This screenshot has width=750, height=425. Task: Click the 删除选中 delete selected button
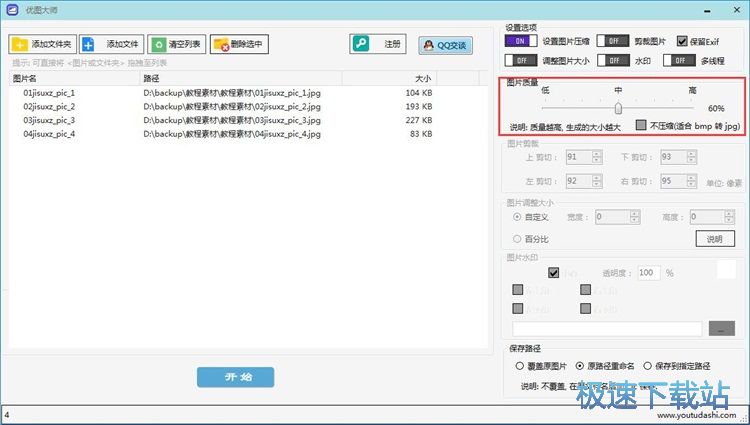(x=239, y=44)
